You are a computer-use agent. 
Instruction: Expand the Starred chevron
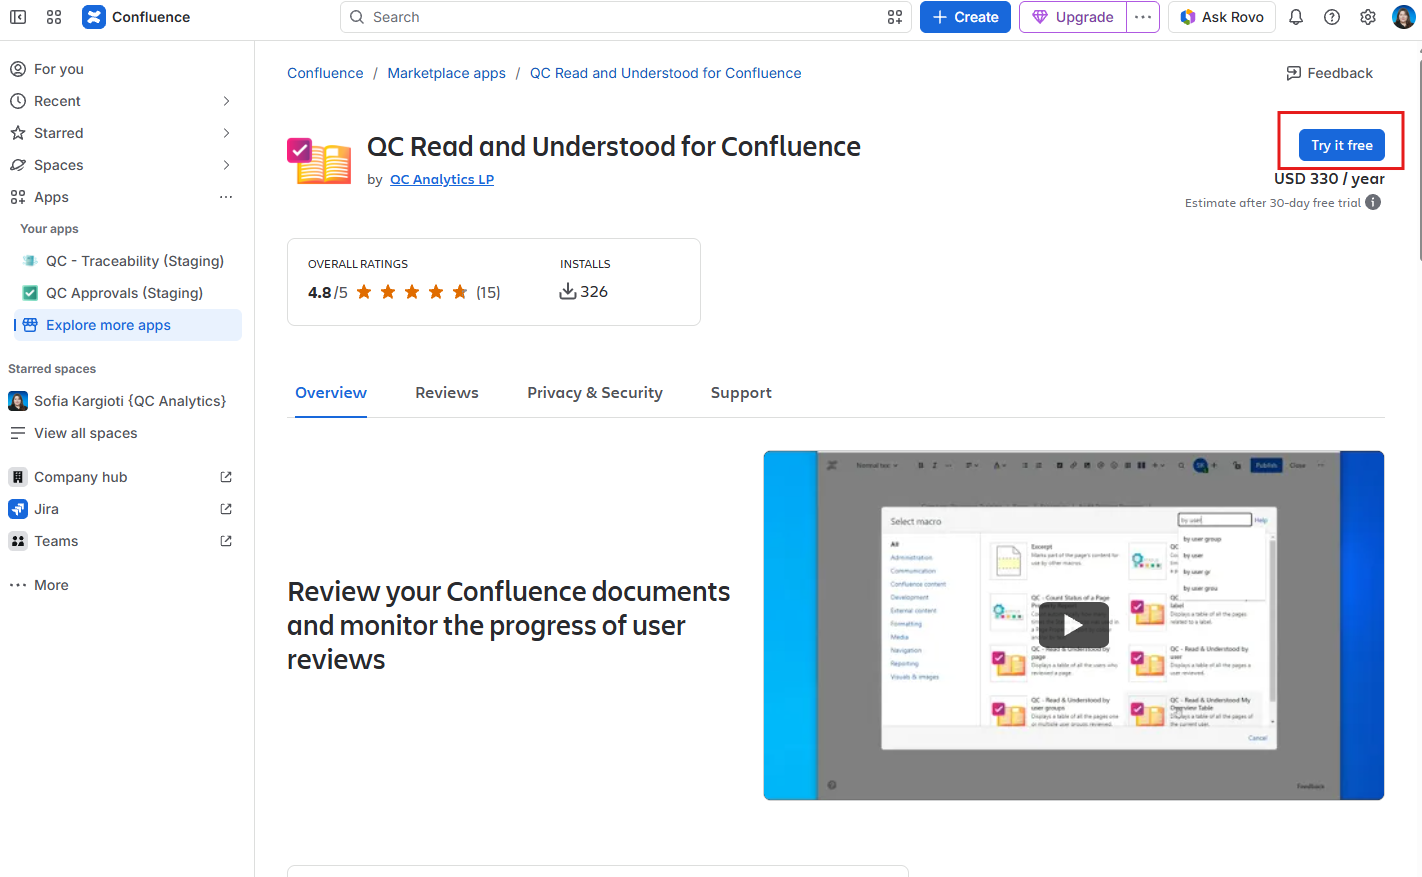click(x=226, y=133)
